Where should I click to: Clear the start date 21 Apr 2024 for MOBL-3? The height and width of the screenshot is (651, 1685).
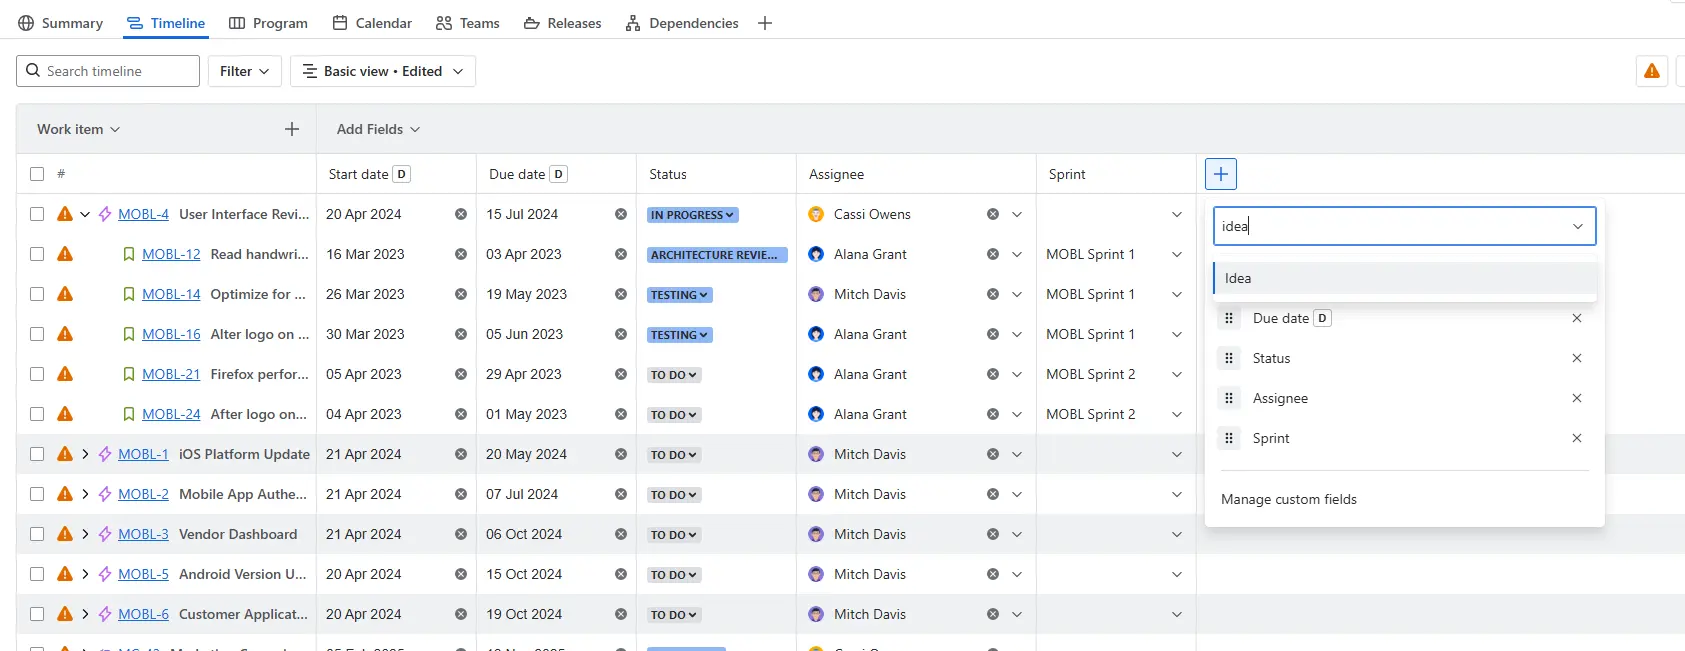(461, 534)
